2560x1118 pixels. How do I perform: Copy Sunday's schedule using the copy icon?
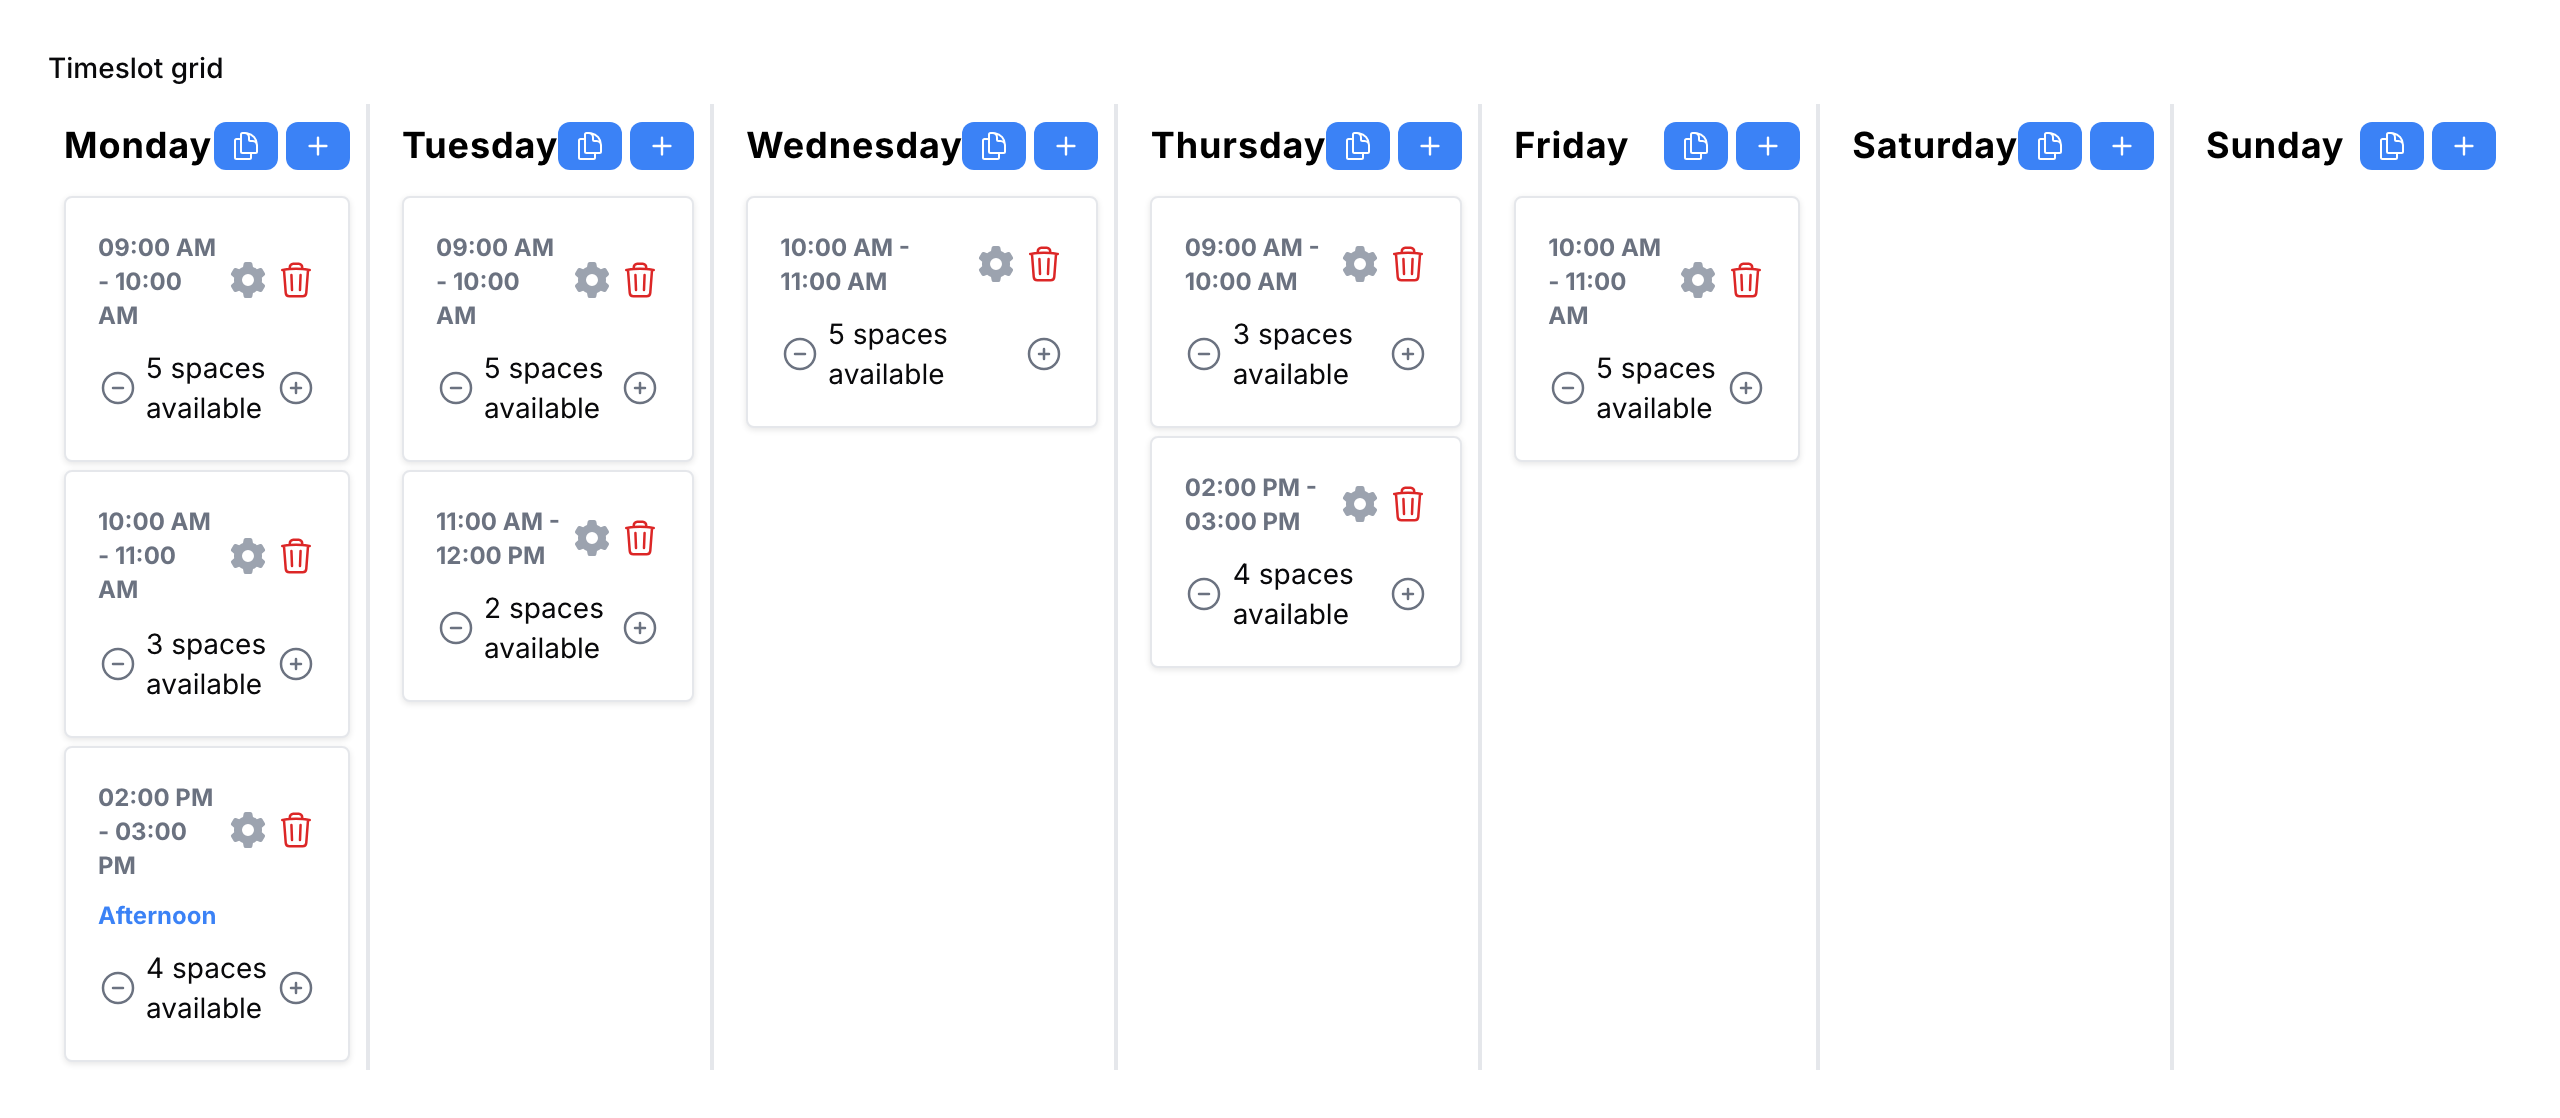[2391, 145]
